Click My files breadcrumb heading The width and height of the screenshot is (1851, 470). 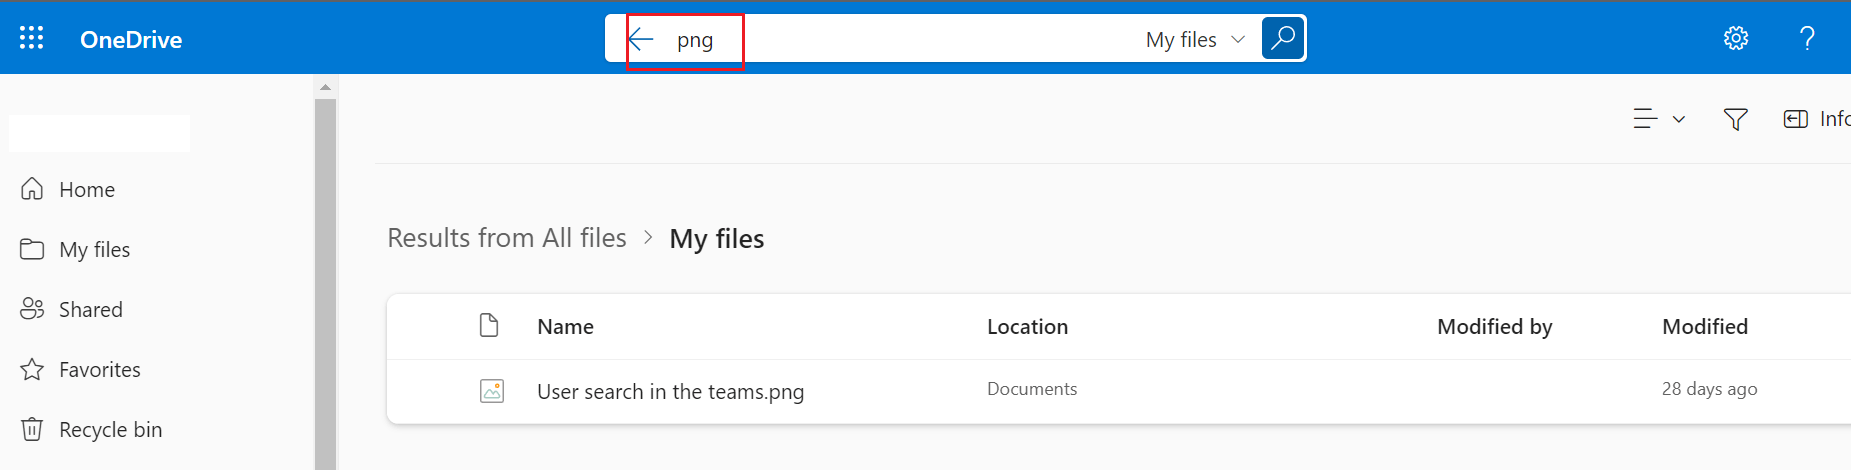pos(717,239)
